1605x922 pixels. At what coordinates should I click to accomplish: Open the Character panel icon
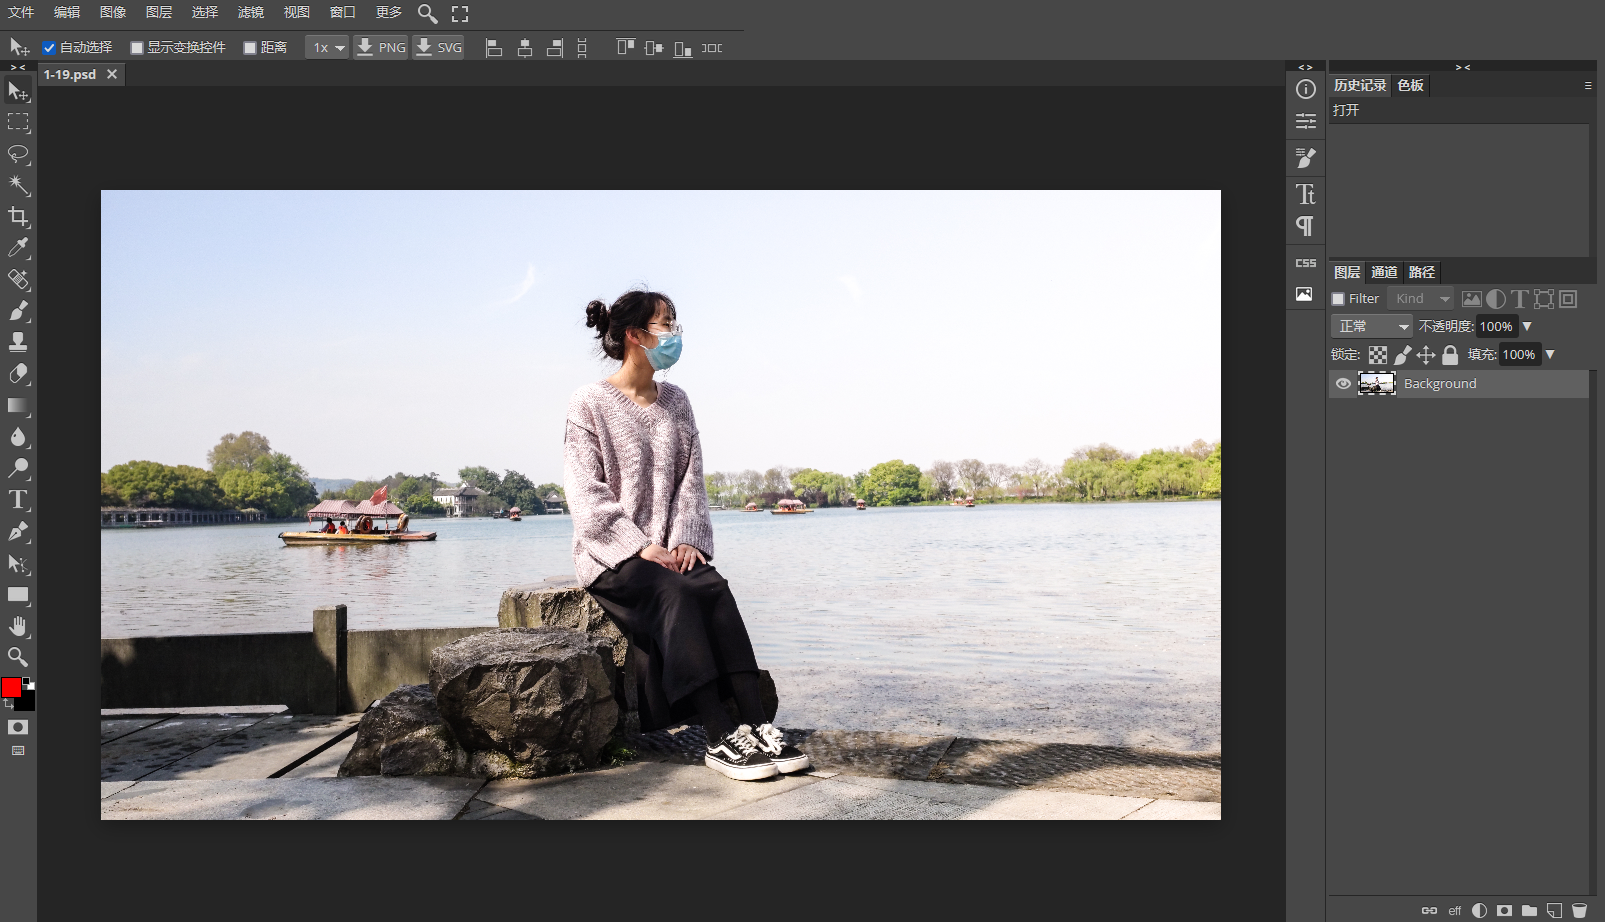(x=1306, y=194)
